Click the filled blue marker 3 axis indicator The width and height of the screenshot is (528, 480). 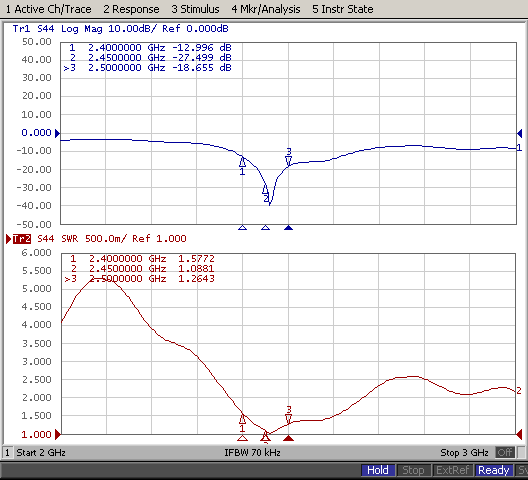pos(289,228)
